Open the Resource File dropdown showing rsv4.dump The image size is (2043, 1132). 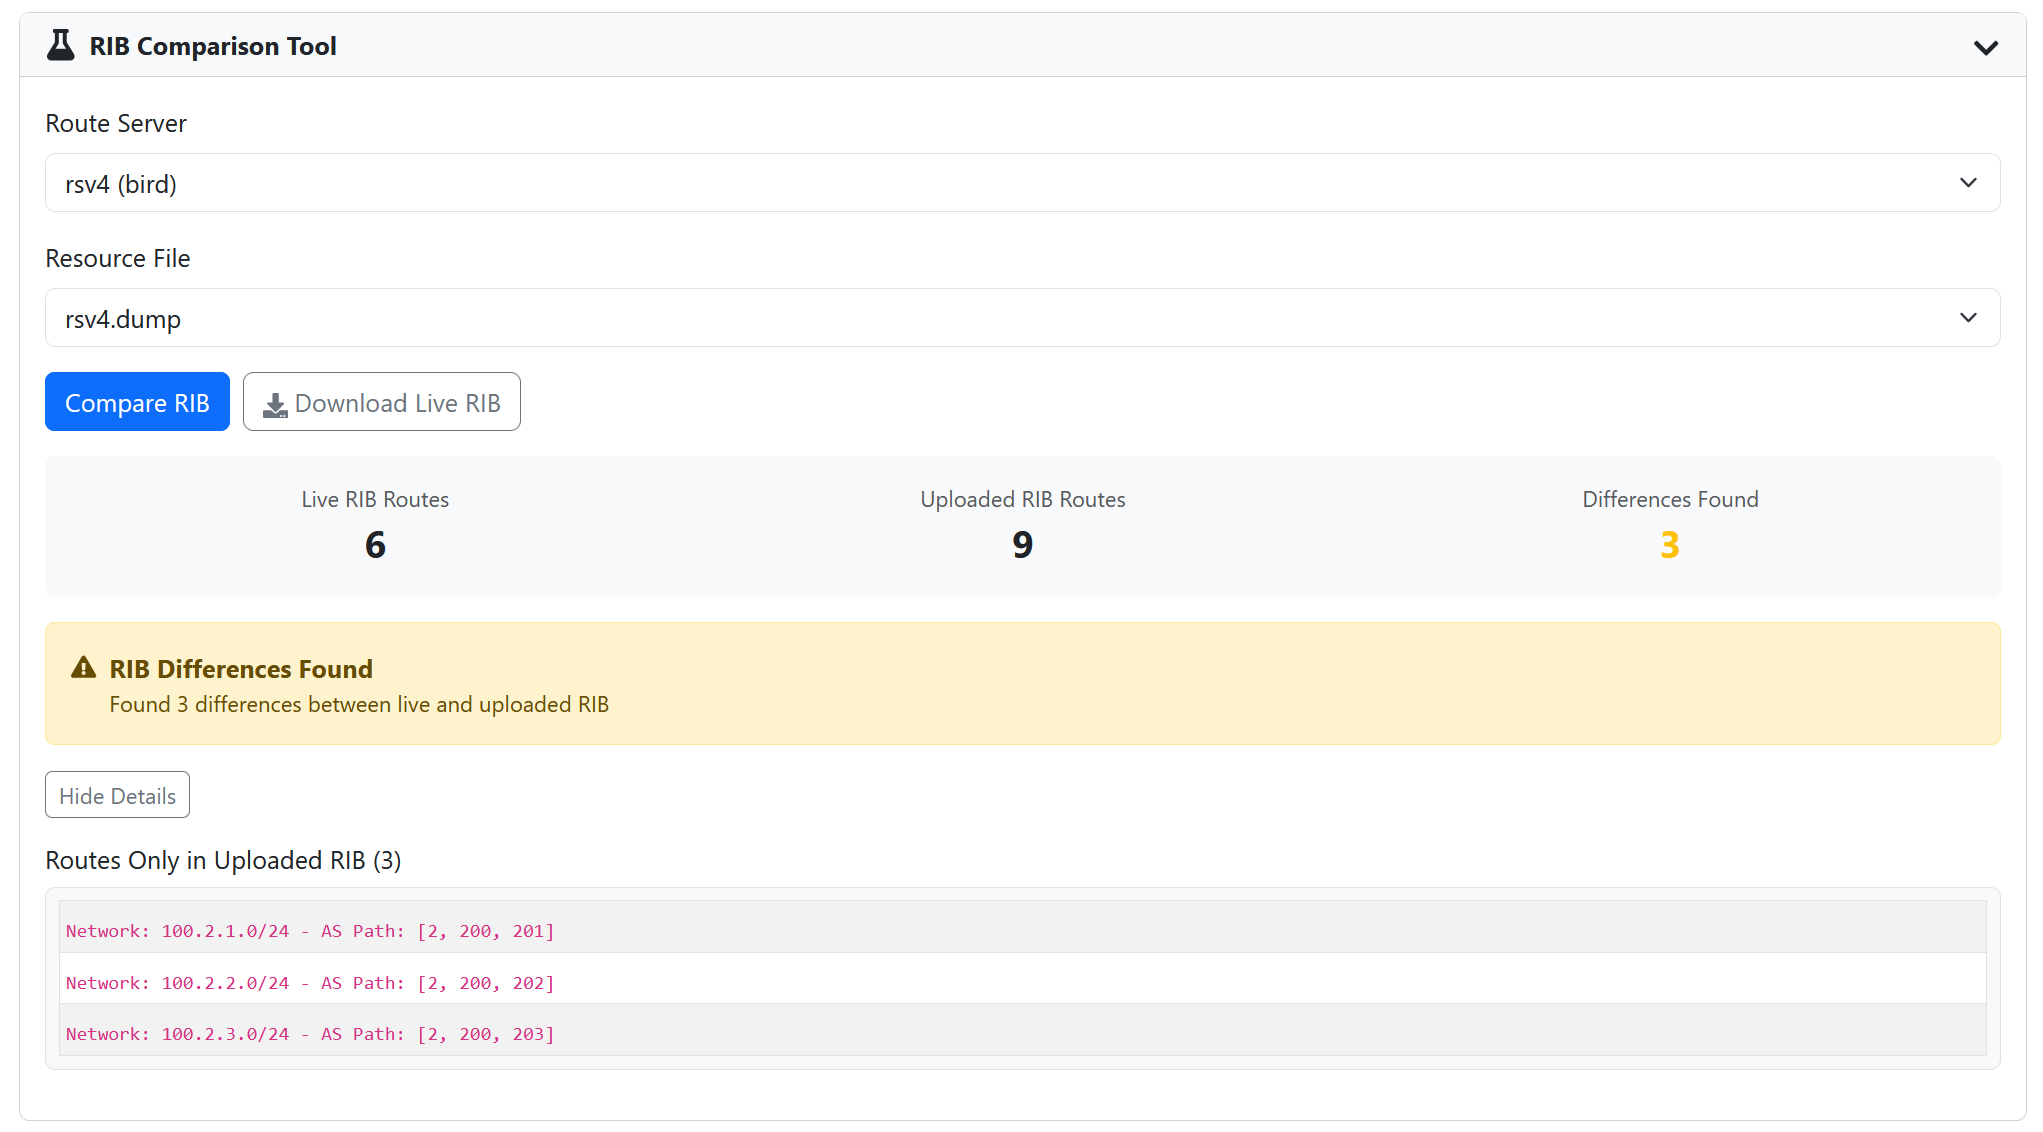click(1022, 318)
